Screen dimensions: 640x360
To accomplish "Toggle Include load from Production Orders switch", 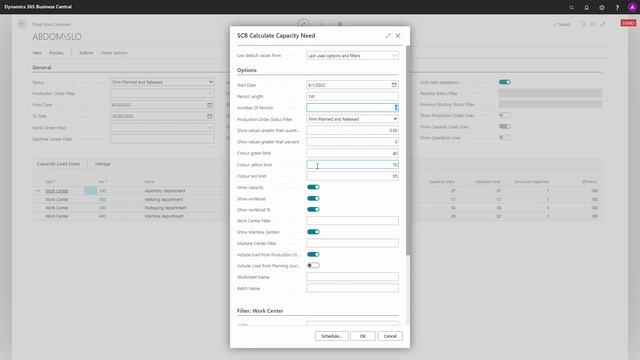I will (313, 254).
